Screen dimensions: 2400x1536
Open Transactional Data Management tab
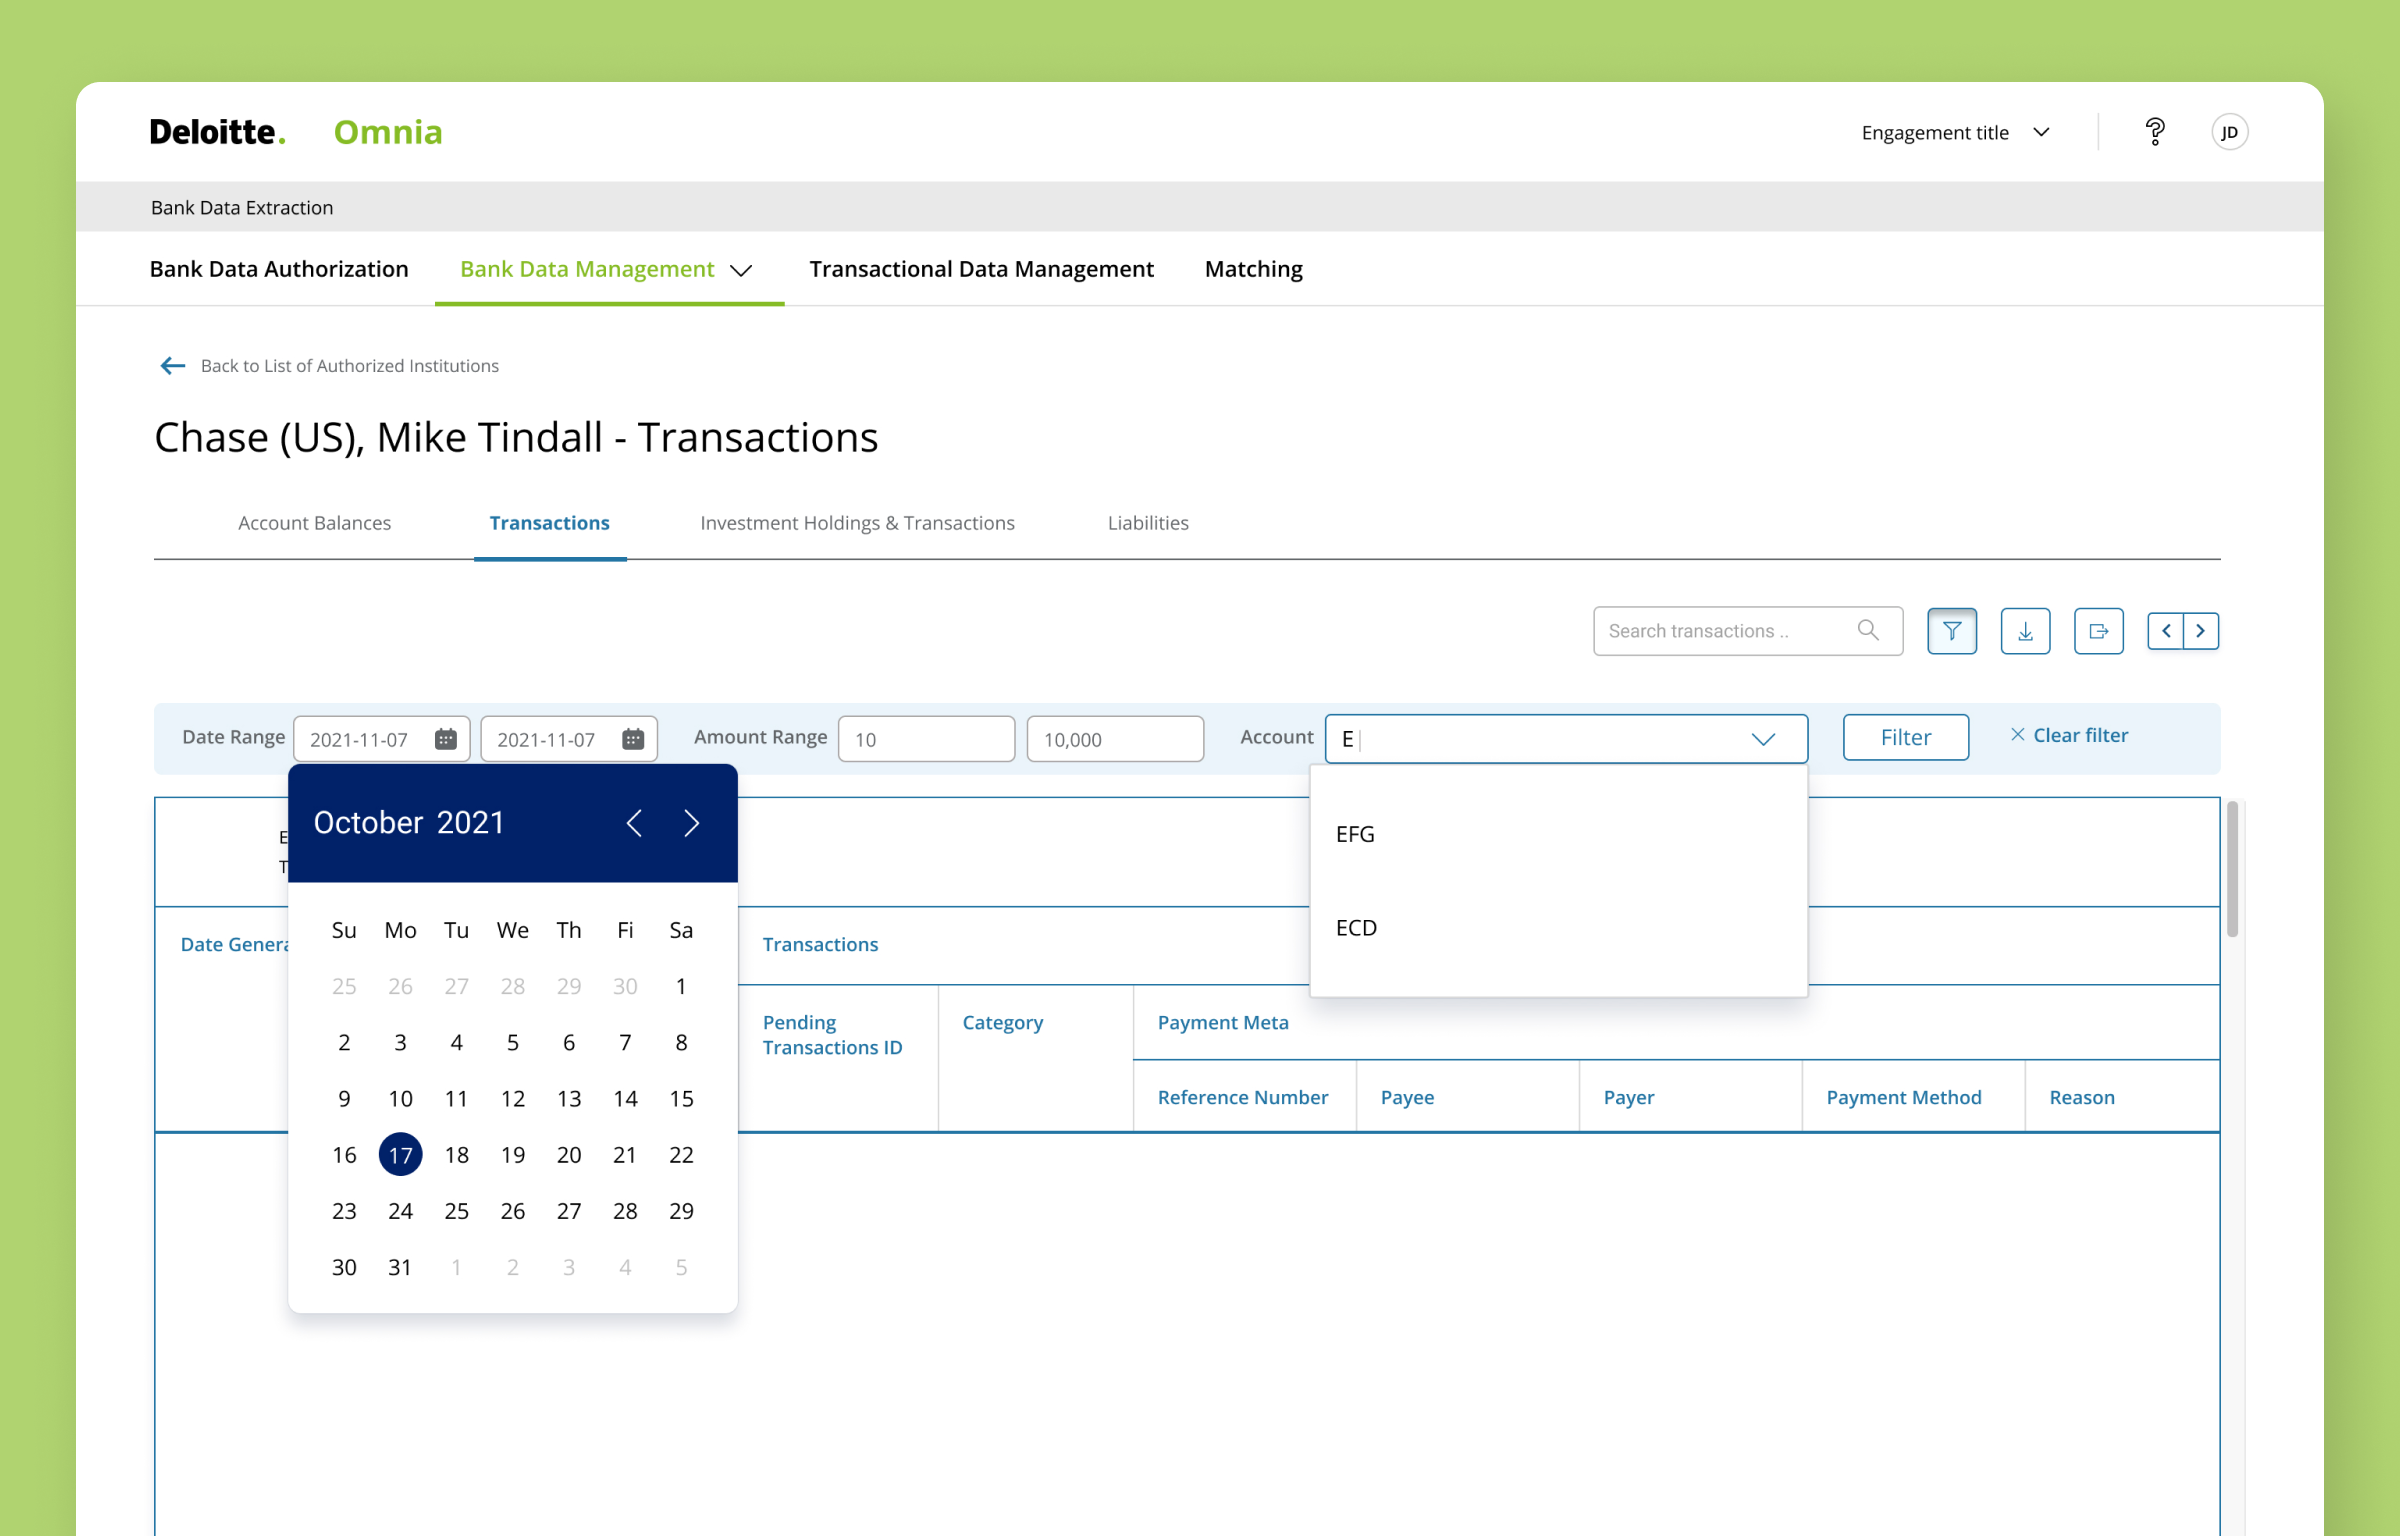981,269
